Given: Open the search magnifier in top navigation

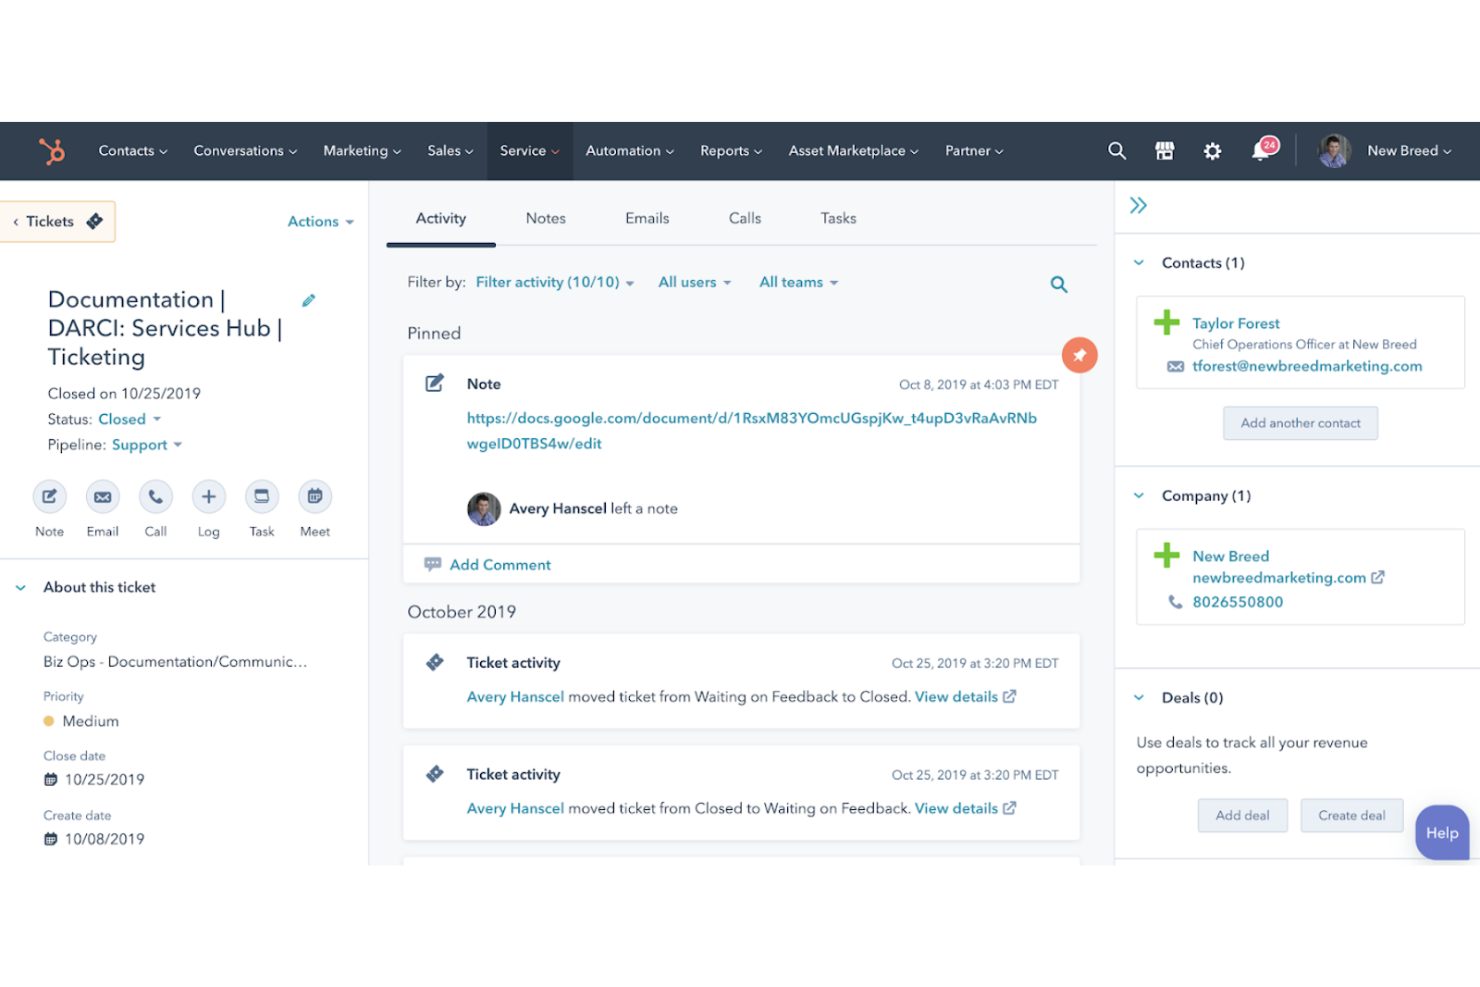Looking at the screenshot, I should pyautogui.click(x=1116, y=151).
